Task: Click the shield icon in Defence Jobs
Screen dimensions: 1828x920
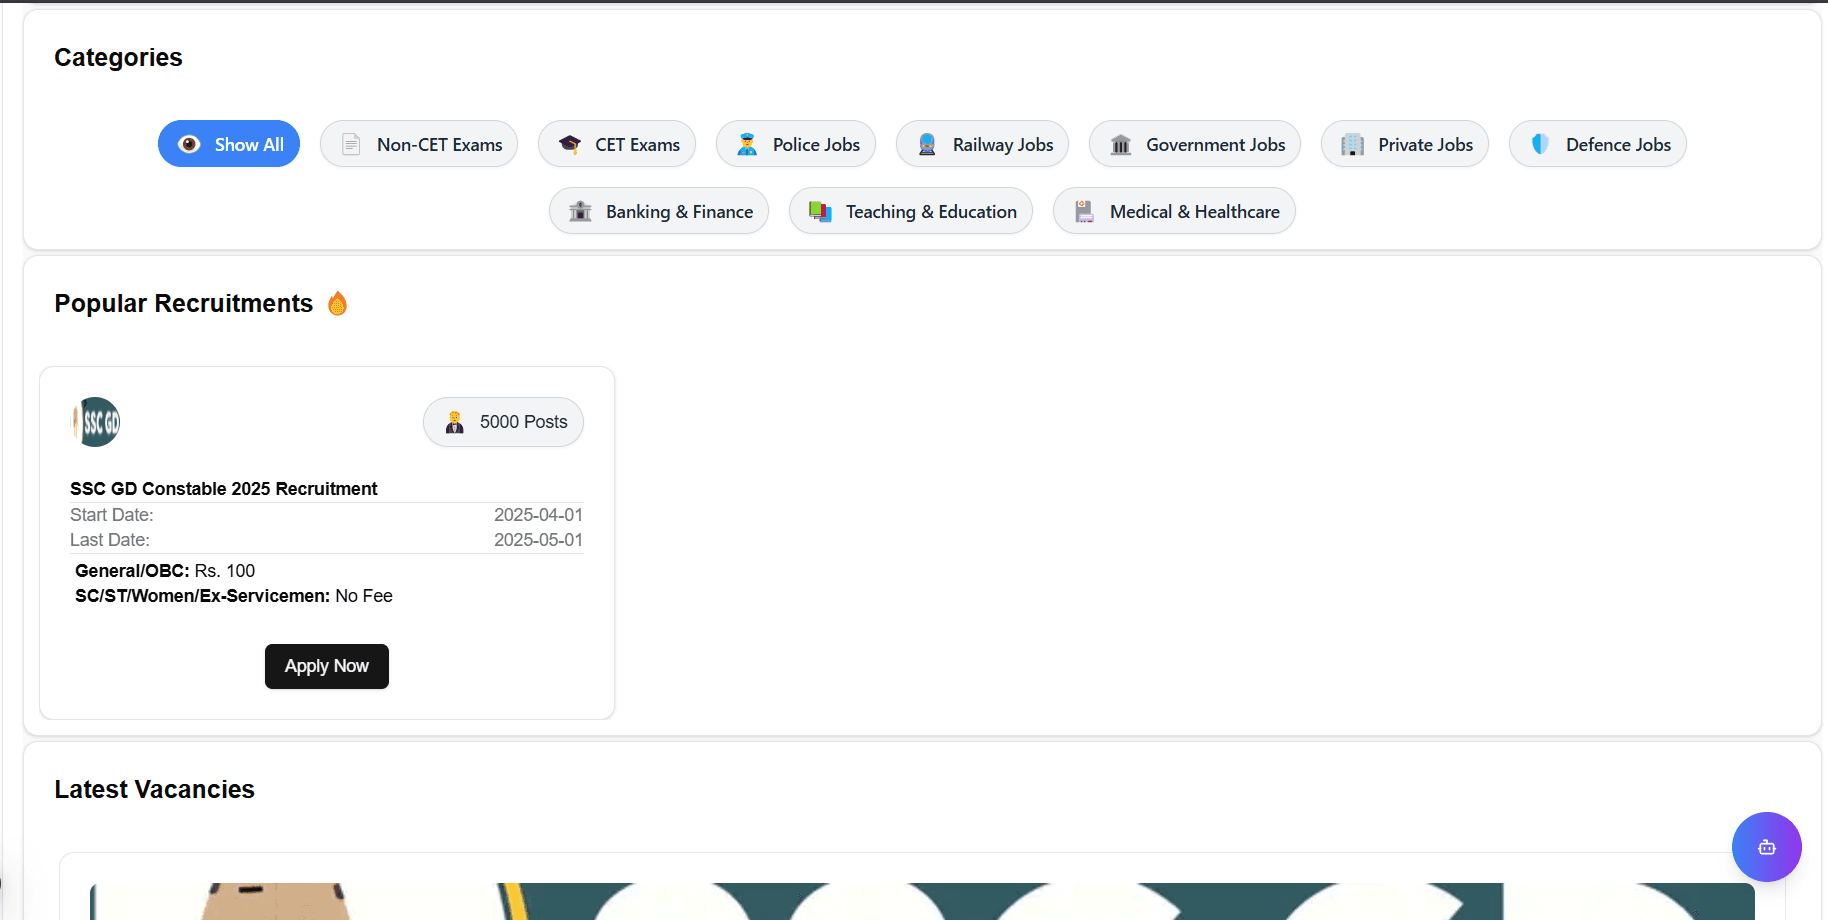Action: [1540, 144]
